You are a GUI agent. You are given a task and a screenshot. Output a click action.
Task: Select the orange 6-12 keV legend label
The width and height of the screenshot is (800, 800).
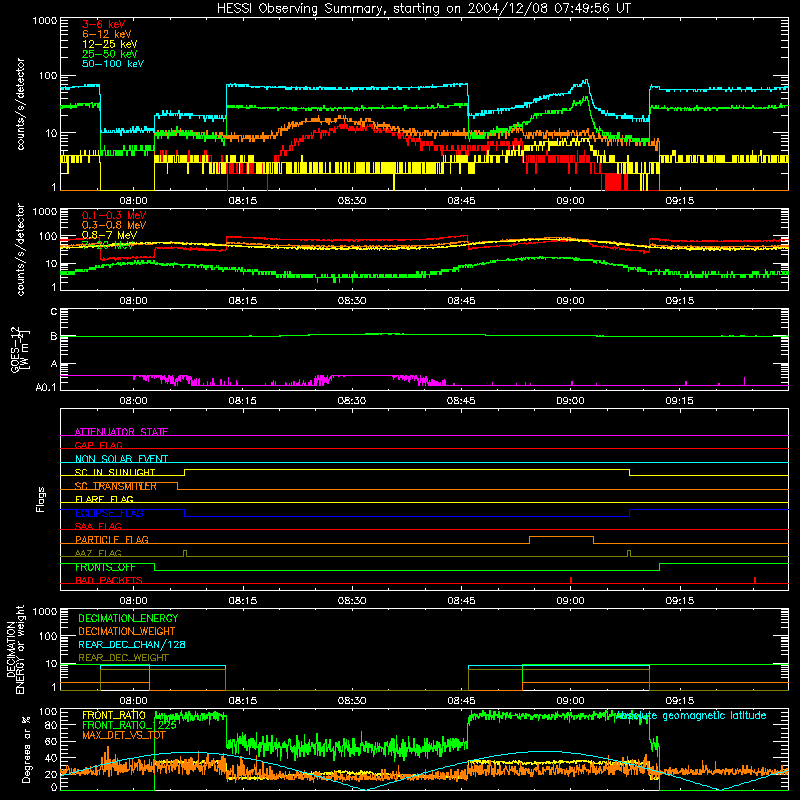[107, 34]
